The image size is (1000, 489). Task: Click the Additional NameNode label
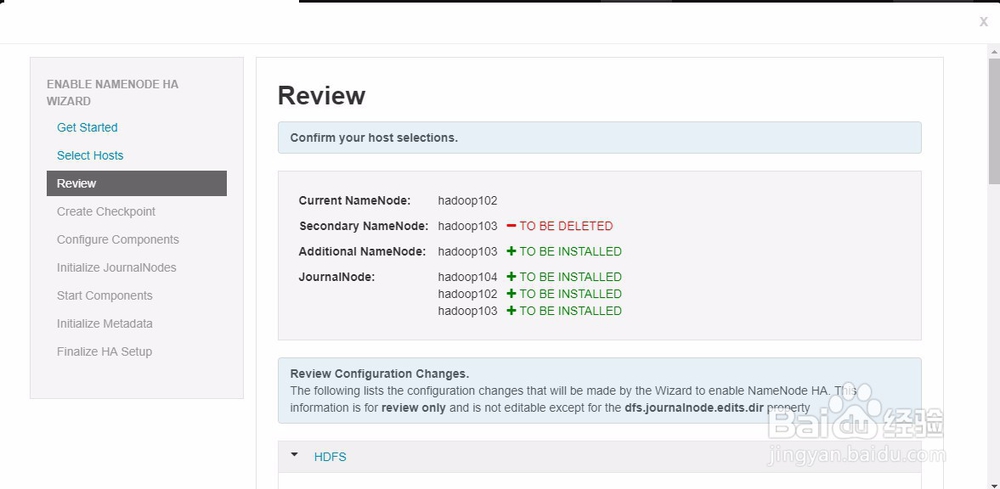click(x=362, y=251)
